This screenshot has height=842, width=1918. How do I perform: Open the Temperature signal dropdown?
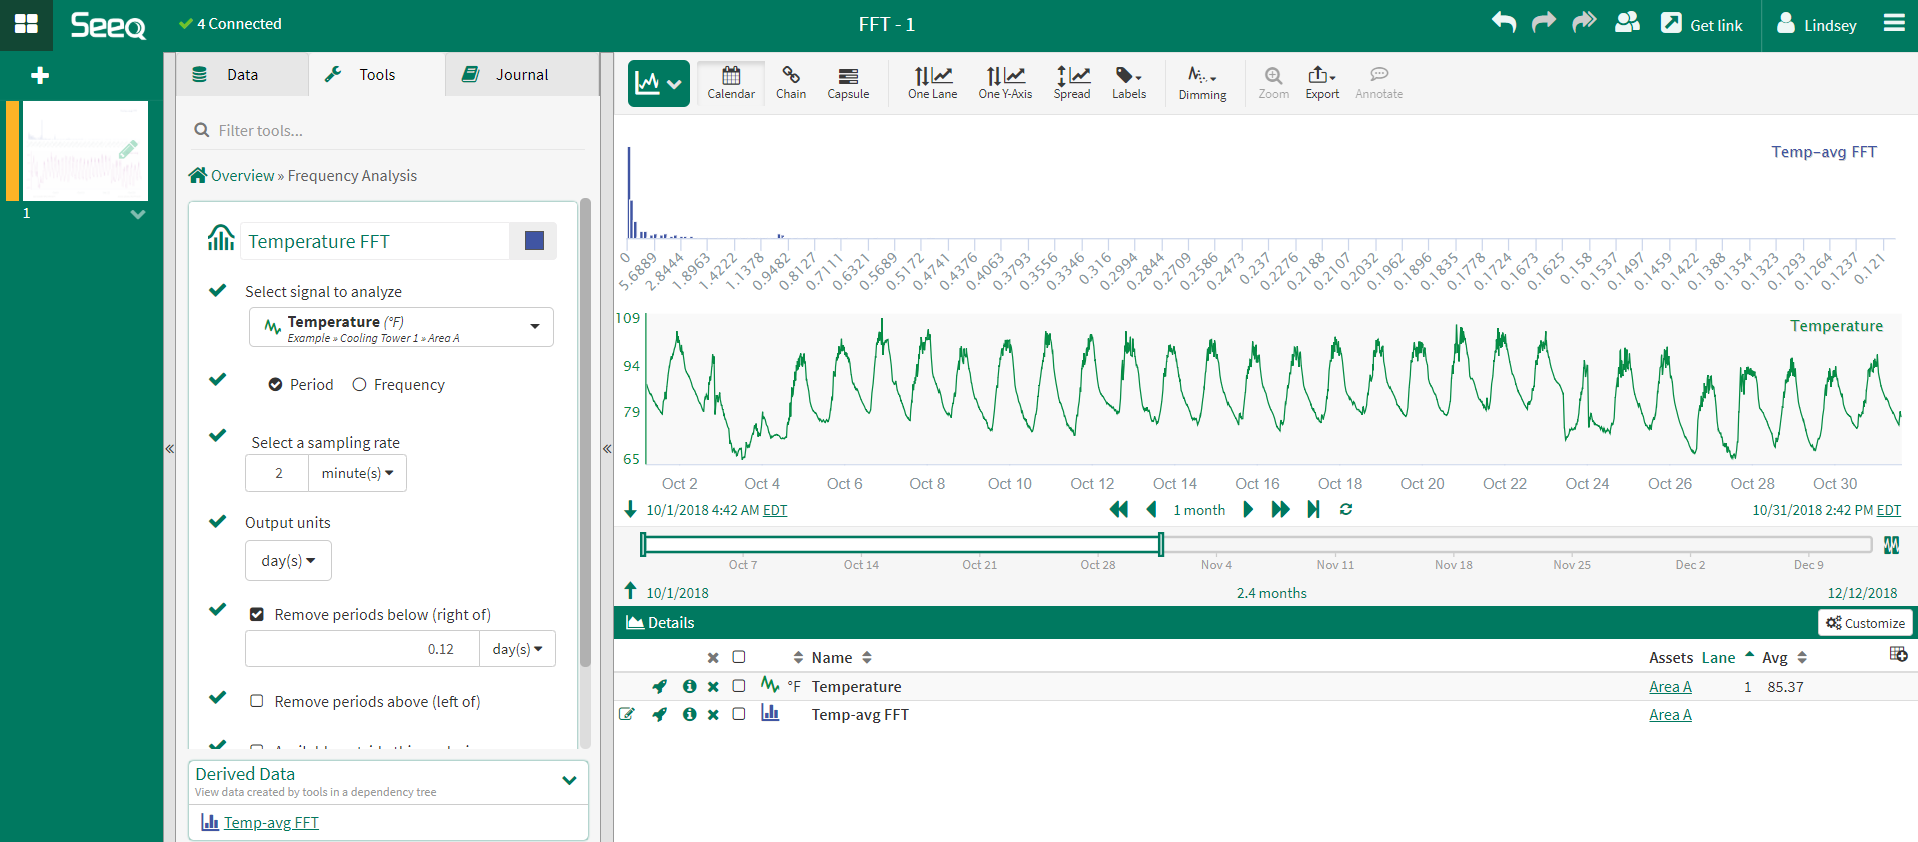coord(401,327)
